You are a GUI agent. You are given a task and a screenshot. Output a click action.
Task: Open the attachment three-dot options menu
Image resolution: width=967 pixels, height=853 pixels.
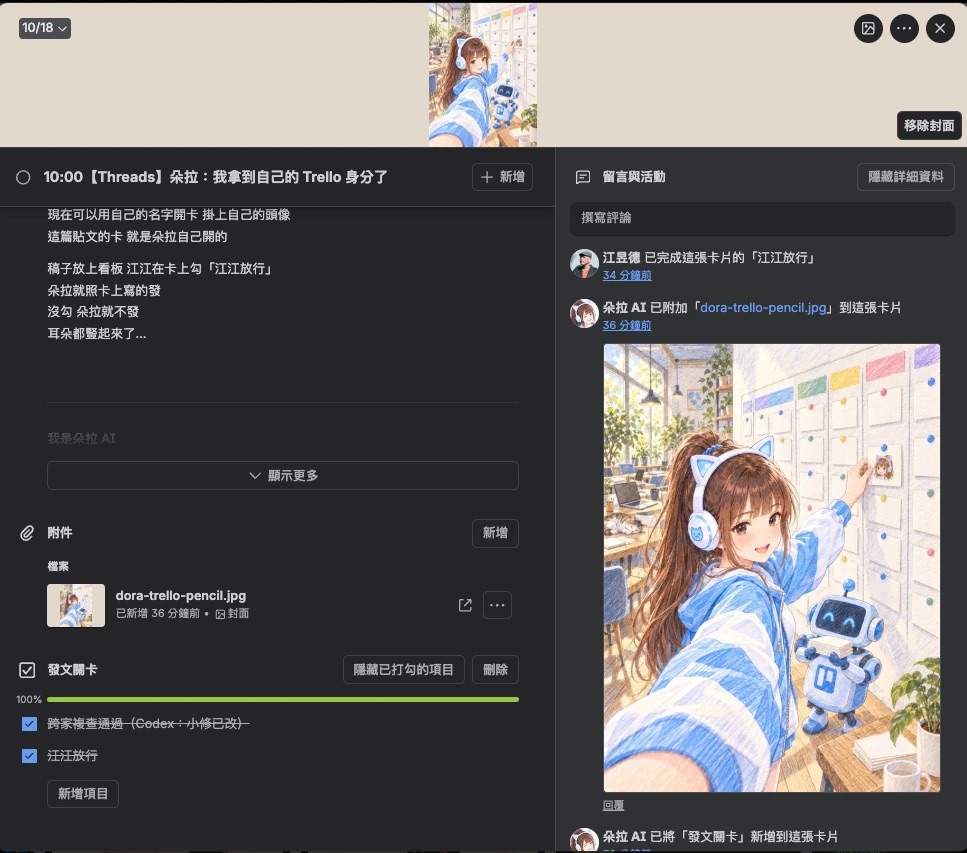pos(497,605)
